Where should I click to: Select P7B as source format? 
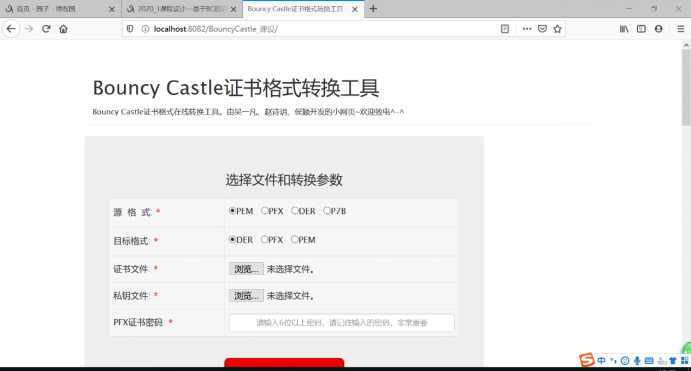(x=327, y=211)
